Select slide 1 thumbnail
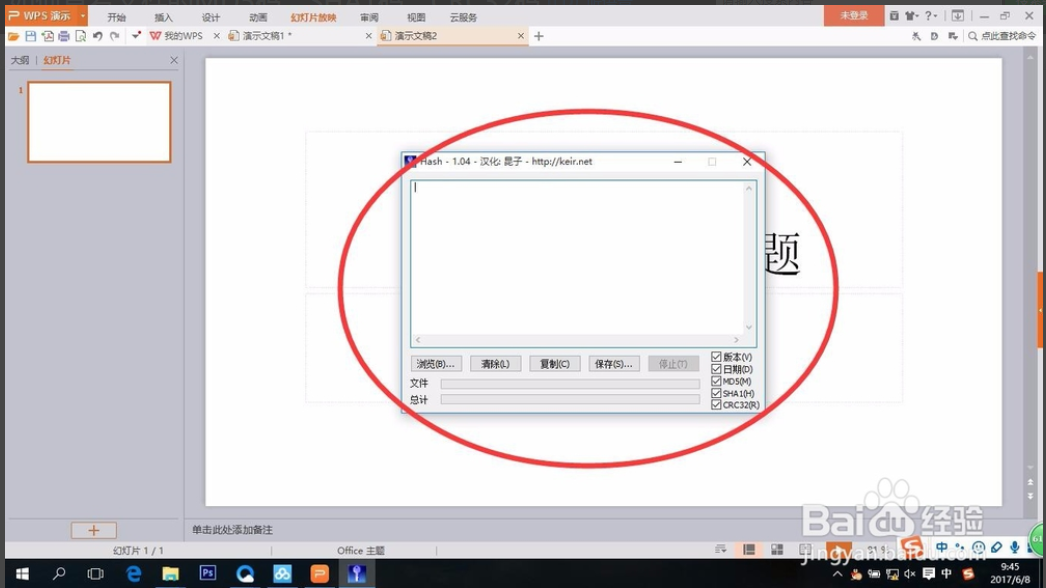Screen dimensions: 1046x588 point(99,122)
